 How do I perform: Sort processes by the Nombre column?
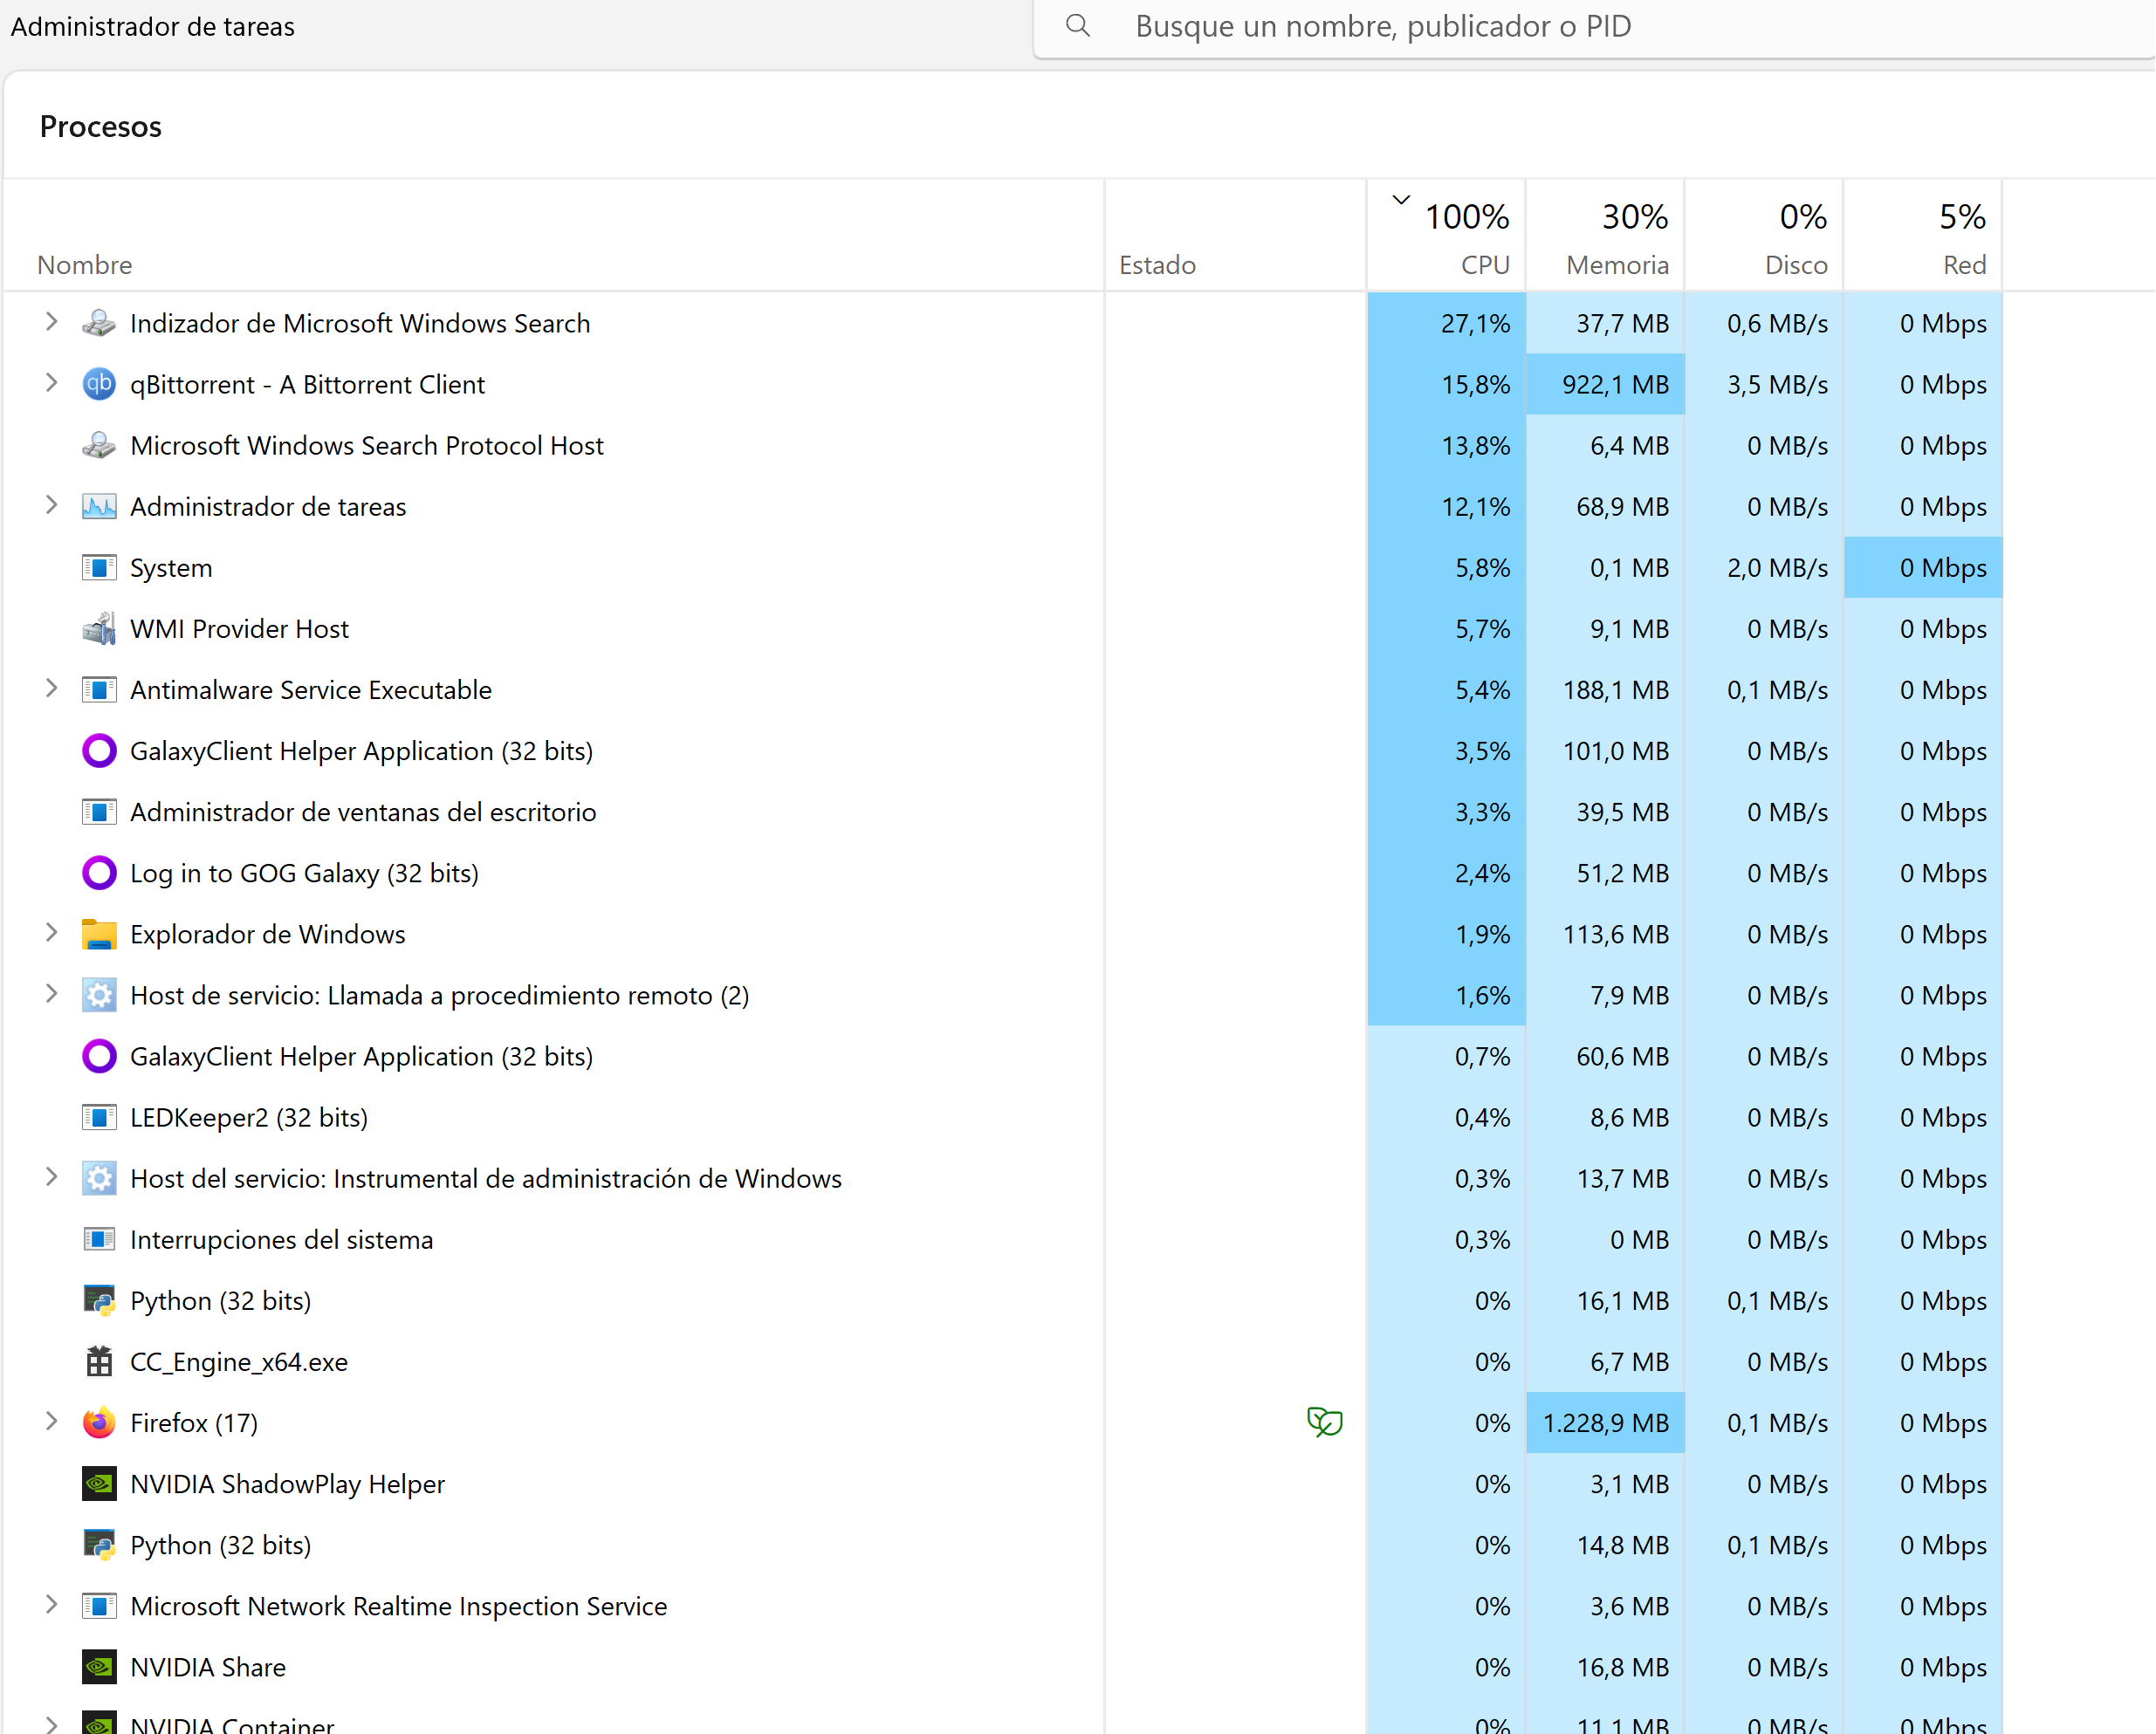click(85, 265)
